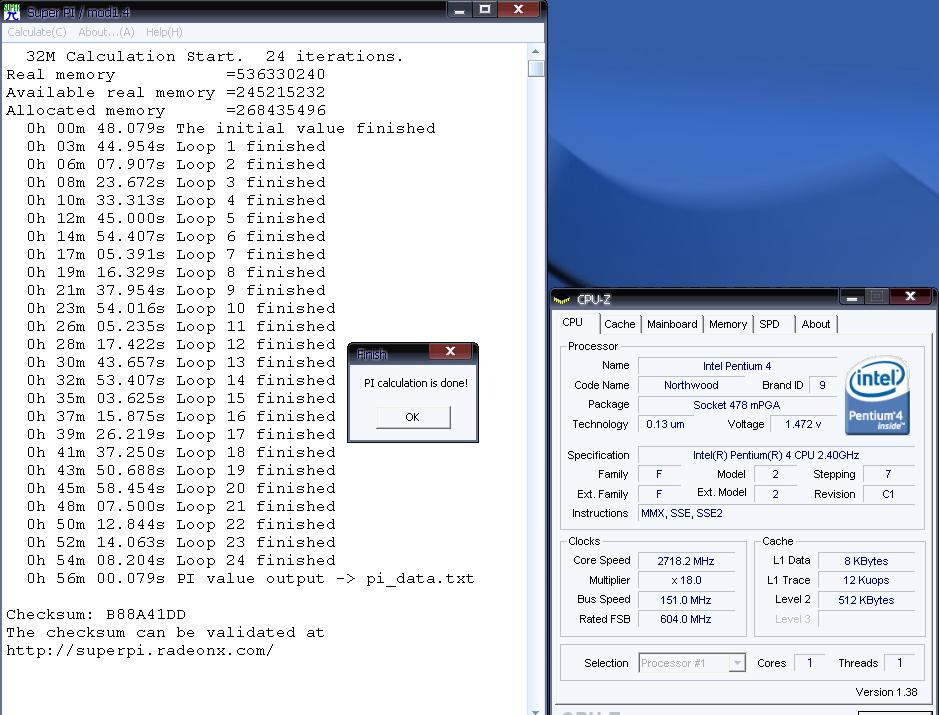Close the Finish dialog with X

(450, 352)
